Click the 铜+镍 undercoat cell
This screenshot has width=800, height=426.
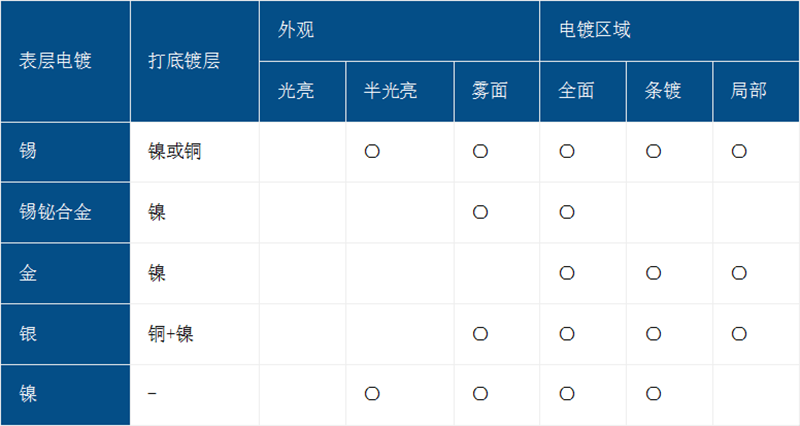(170, 334)
